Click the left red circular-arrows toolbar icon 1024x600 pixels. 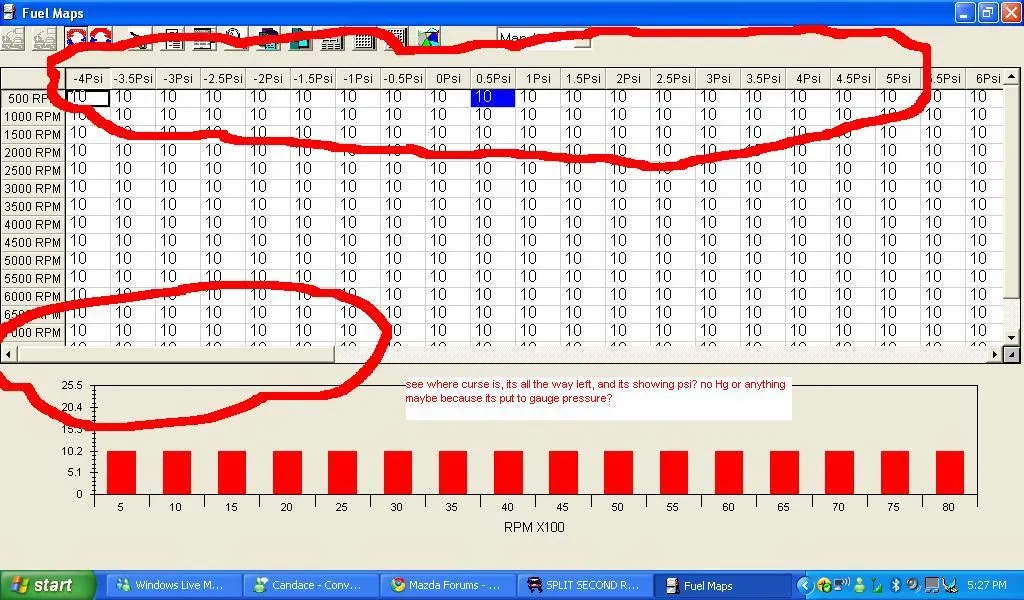coord(77,38)
